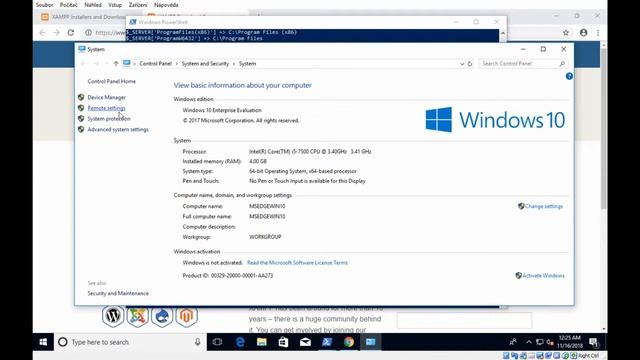The width and height of the screenshot is (640, 360).
Task: Open Microsoft Store from the taskbar
Action: [x=283, y=342]
